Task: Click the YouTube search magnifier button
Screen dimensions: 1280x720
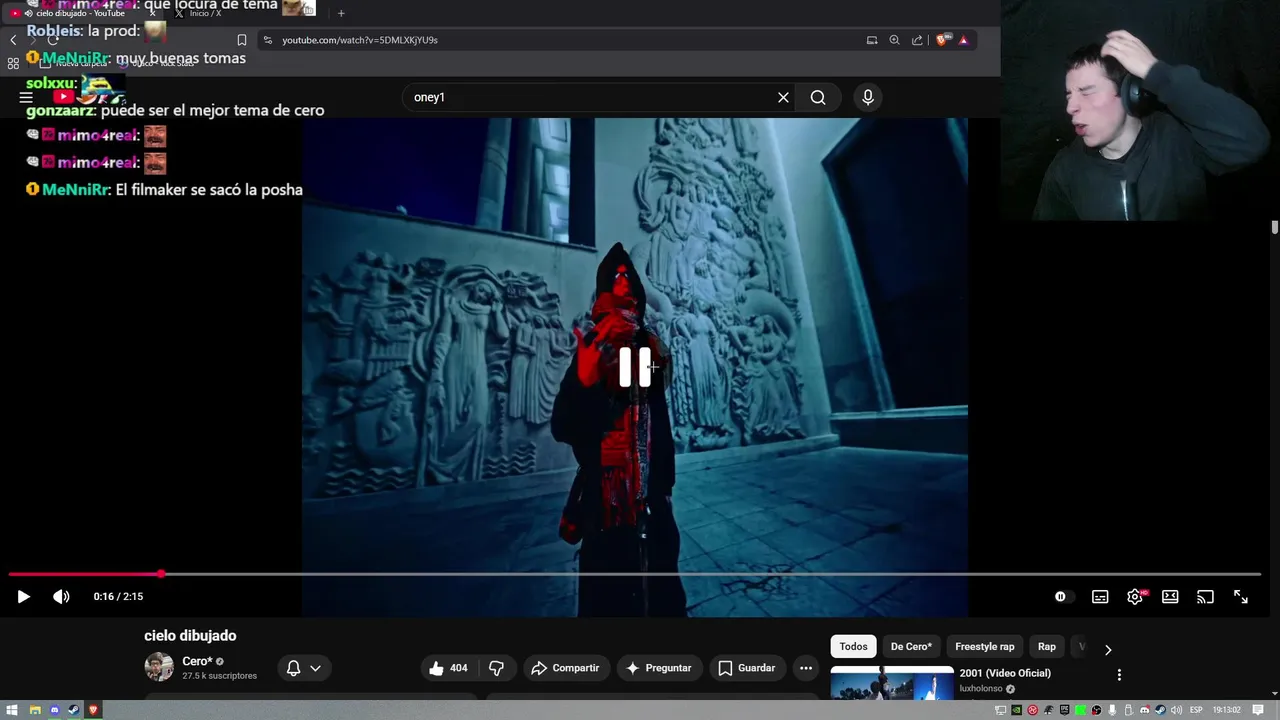Action: [818, 97]
